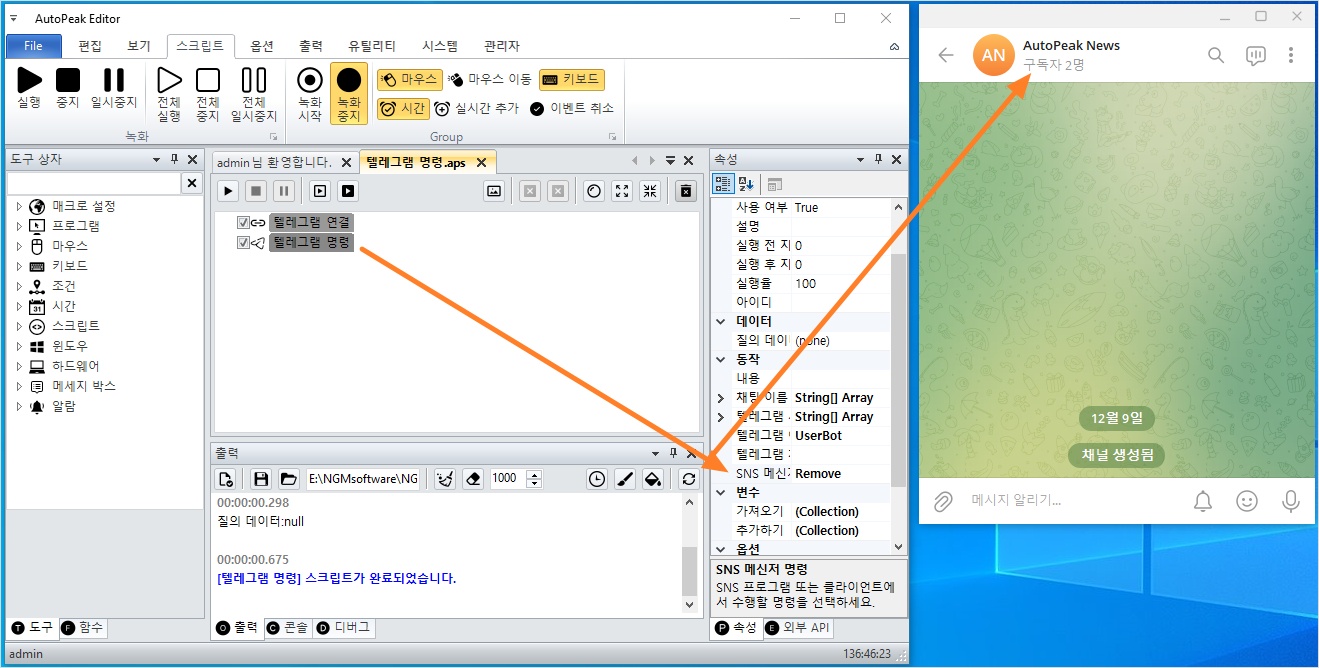Open the File menu

point(33,46)
